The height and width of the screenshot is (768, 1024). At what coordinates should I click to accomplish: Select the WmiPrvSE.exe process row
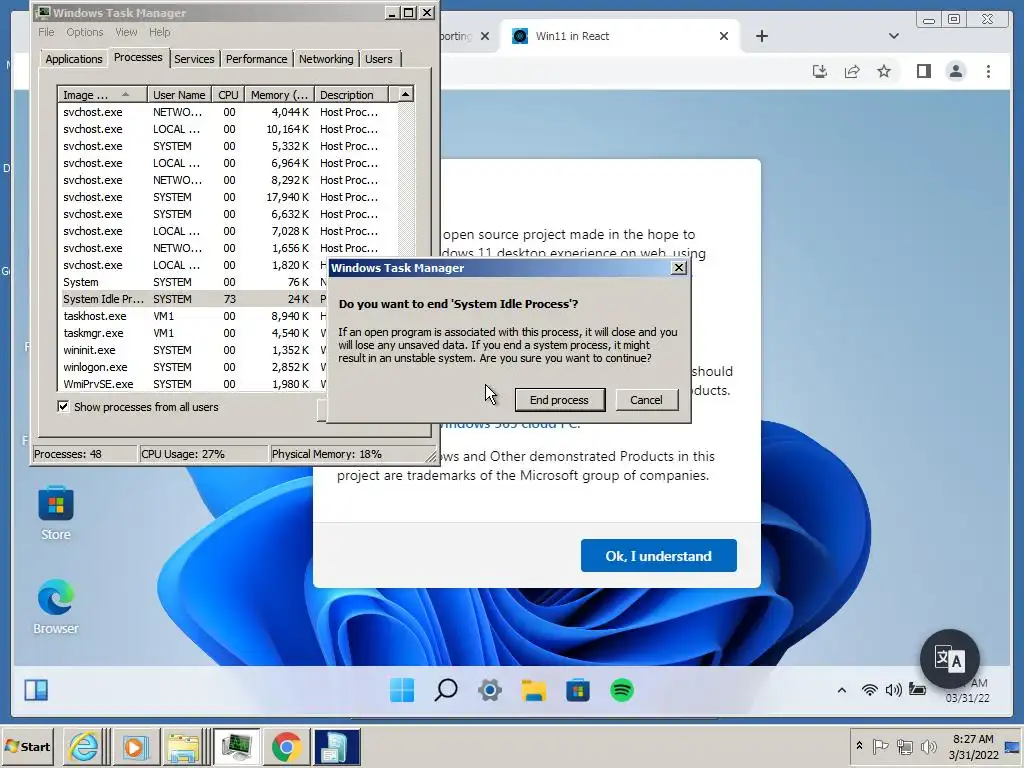coord(192,384)
